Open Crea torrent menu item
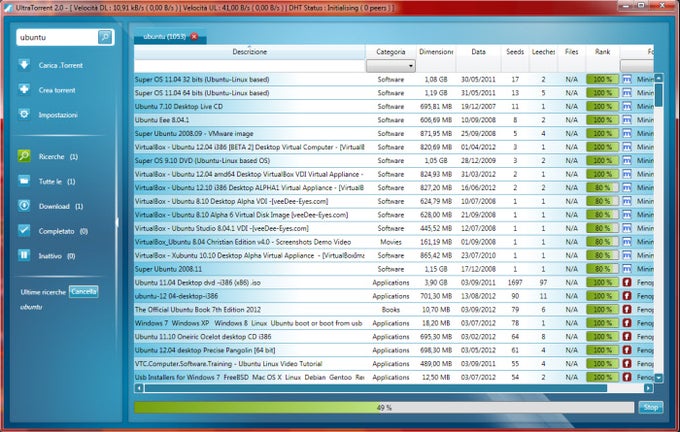Viewport: 680px width, 432px height. [x=57, y=90]
